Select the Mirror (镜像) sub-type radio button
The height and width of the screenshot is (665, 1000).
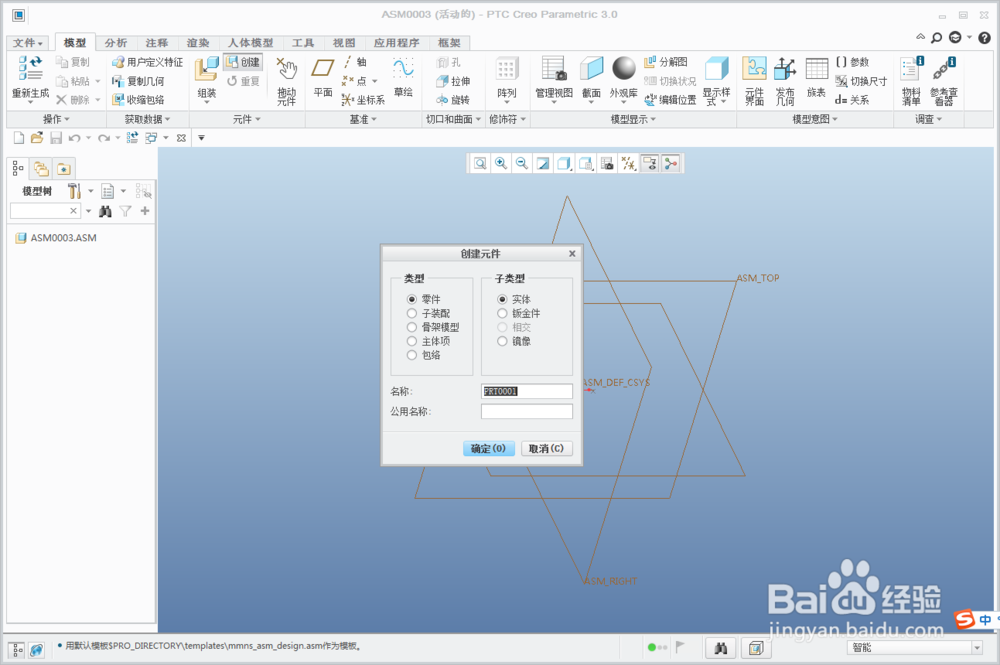click(x=502, y=341)
